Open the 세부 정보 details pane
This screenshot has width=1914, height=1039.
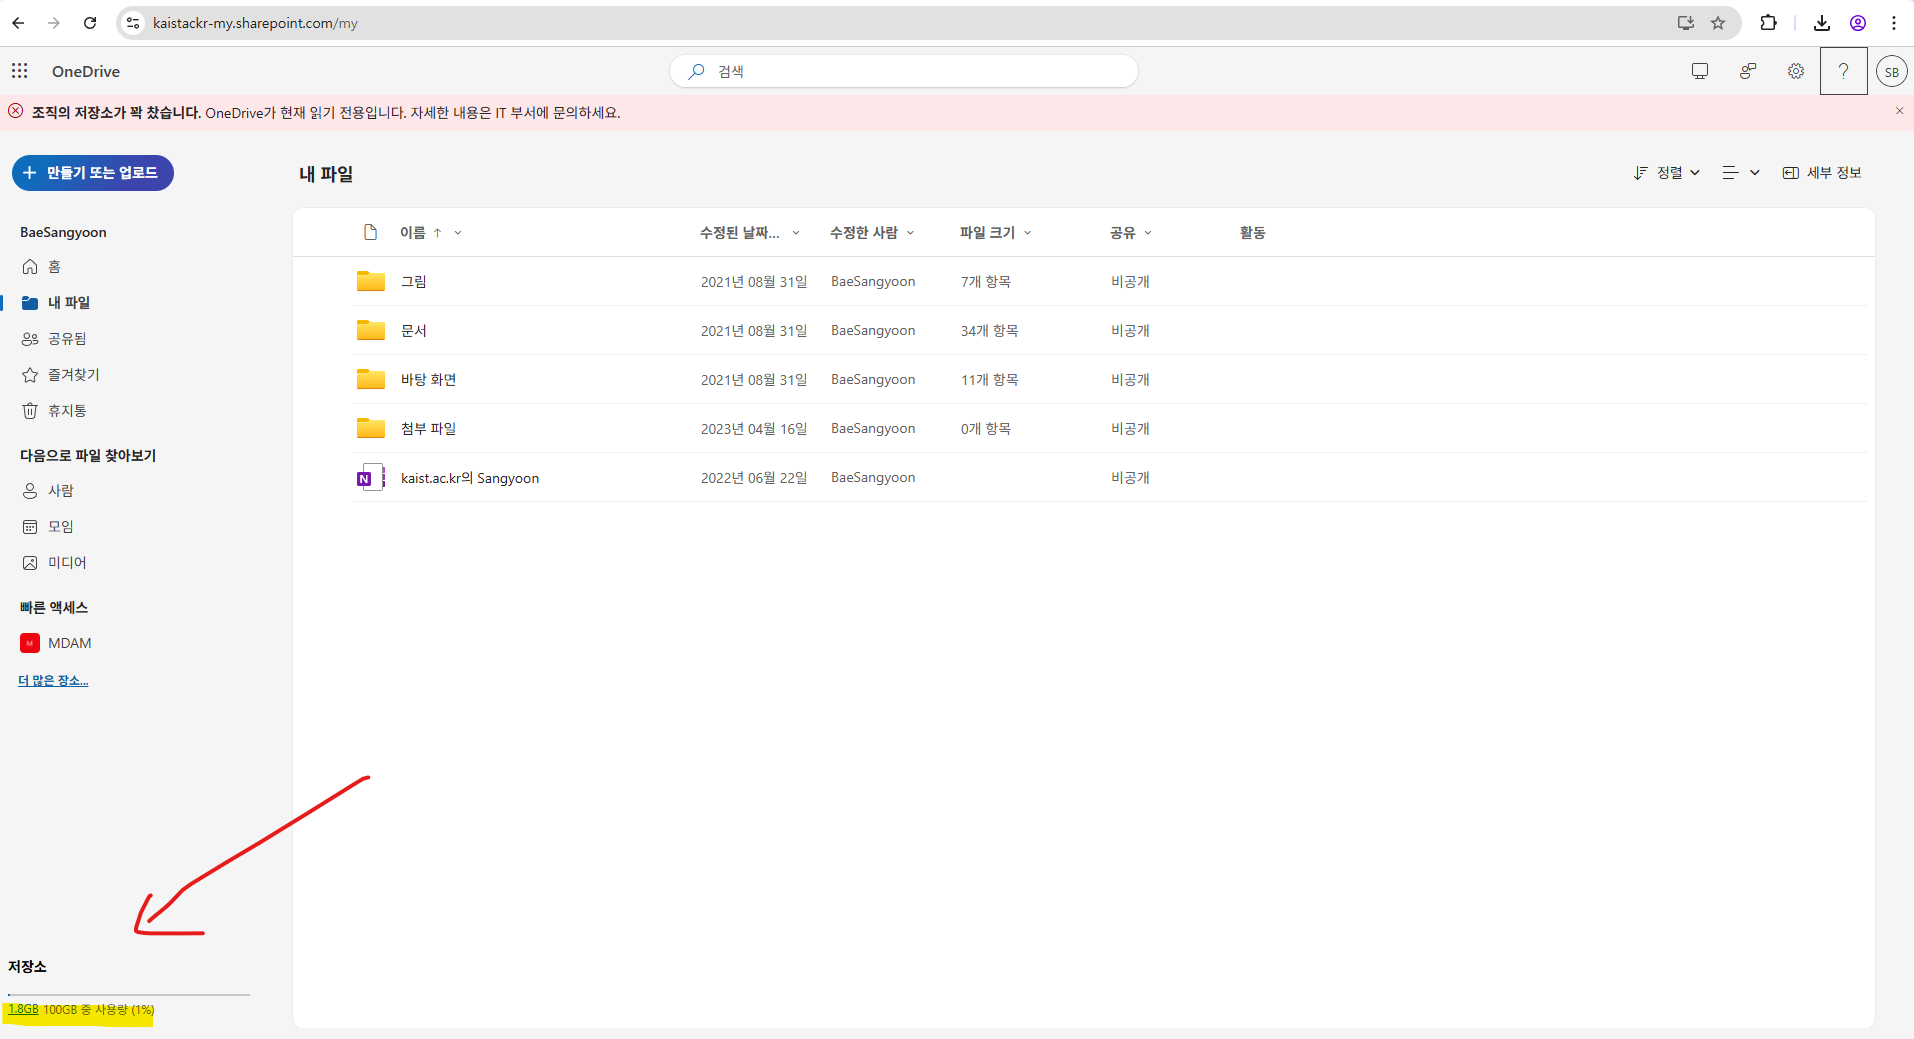[x=1822, y=173]
